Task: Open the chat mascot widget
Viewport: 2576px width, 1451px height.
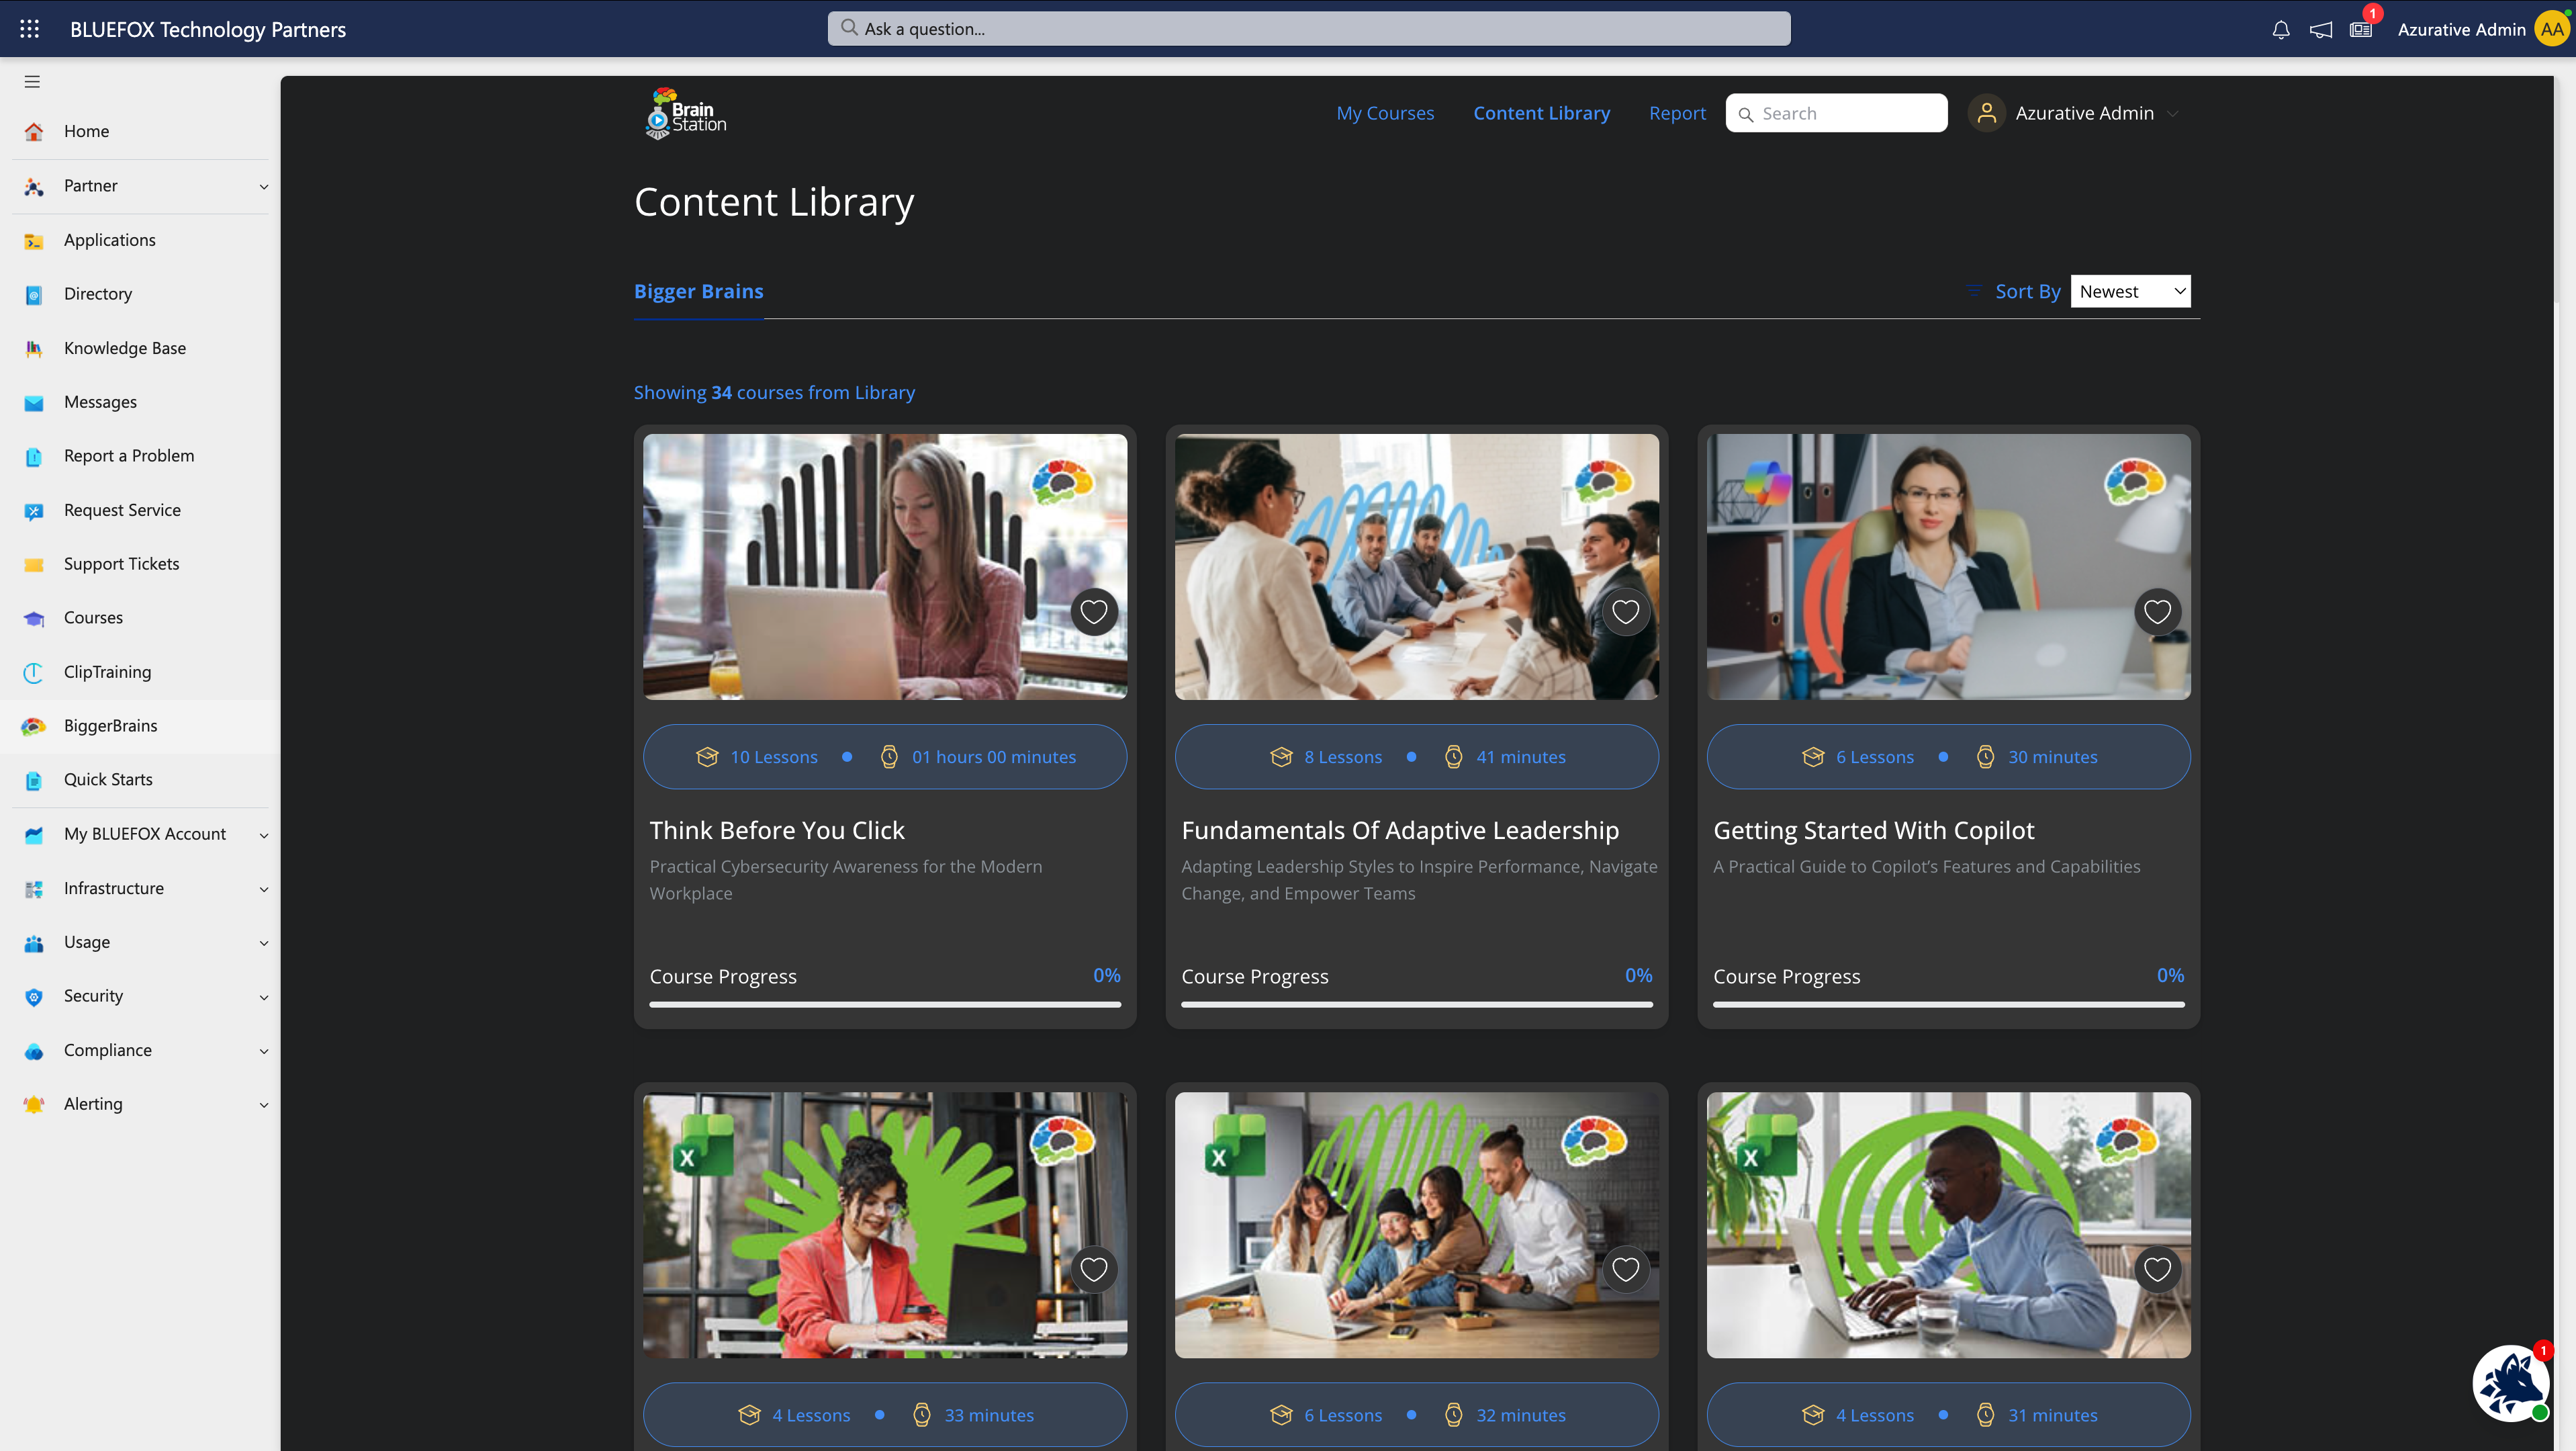Action: point(2511,1383)
